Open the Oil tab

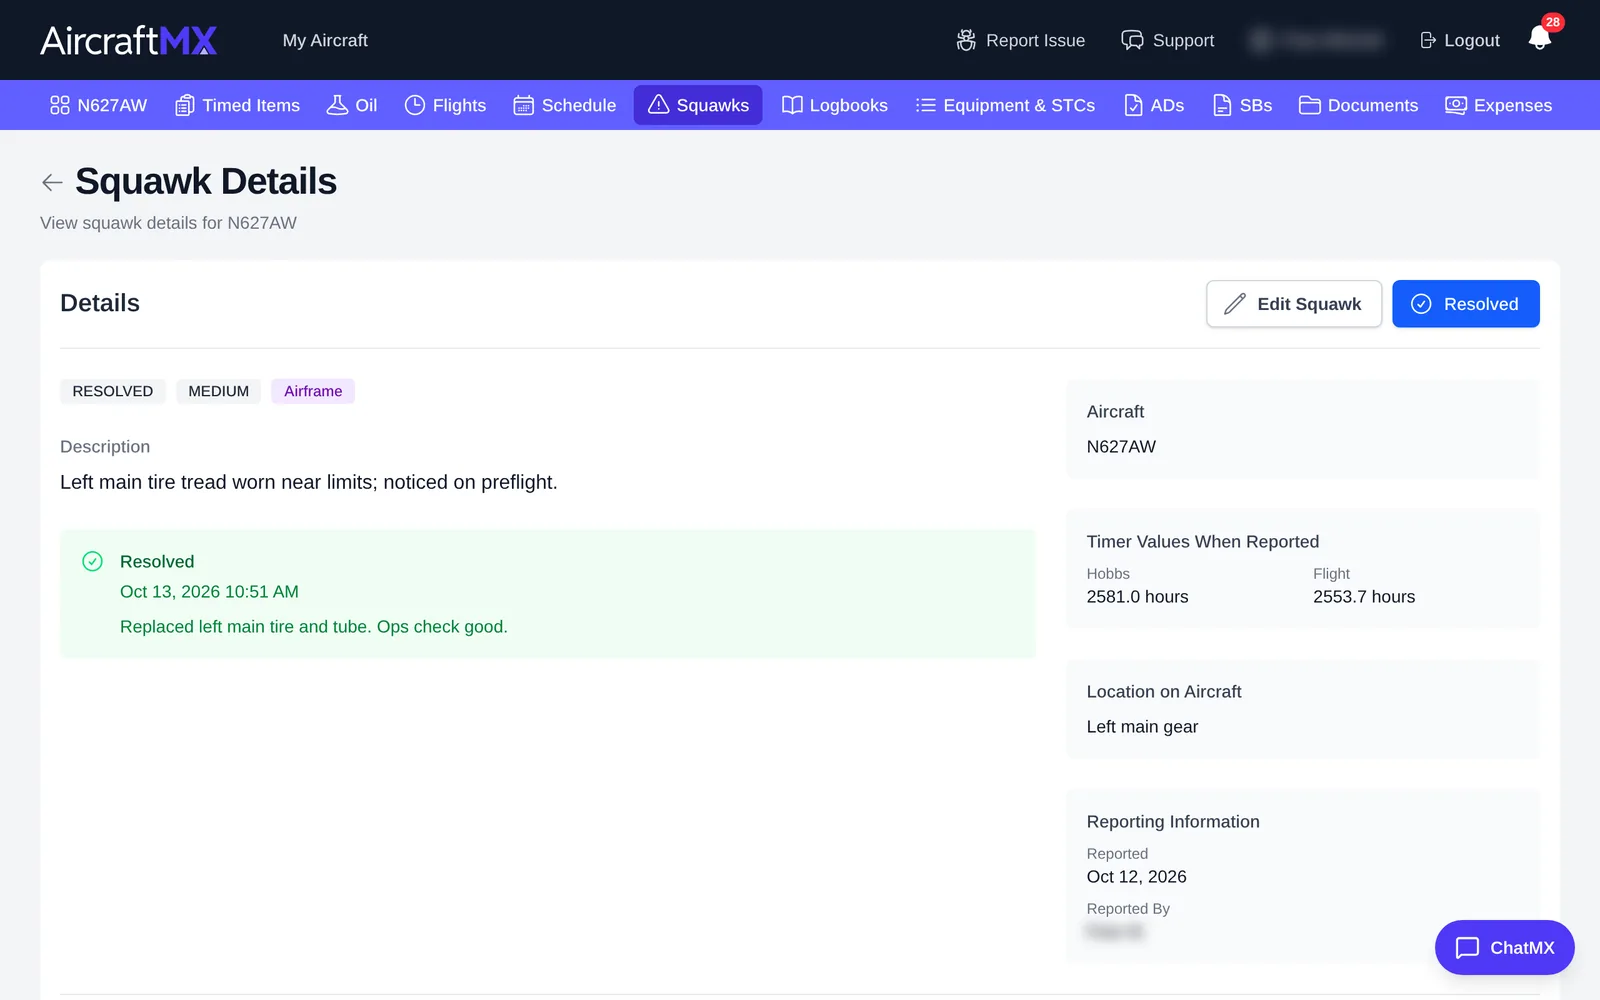click(352, 105)
